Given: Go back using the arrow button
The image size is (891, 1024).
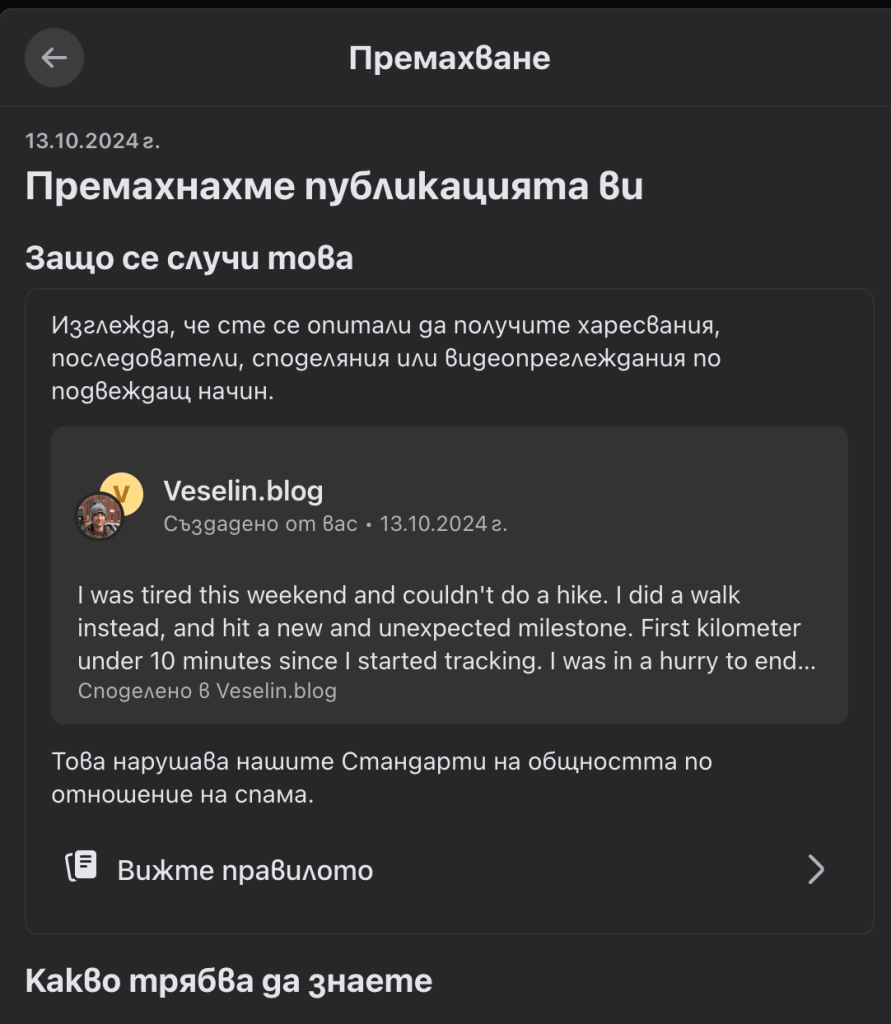Looking at the screenshot, I should (x=54, y=58).
